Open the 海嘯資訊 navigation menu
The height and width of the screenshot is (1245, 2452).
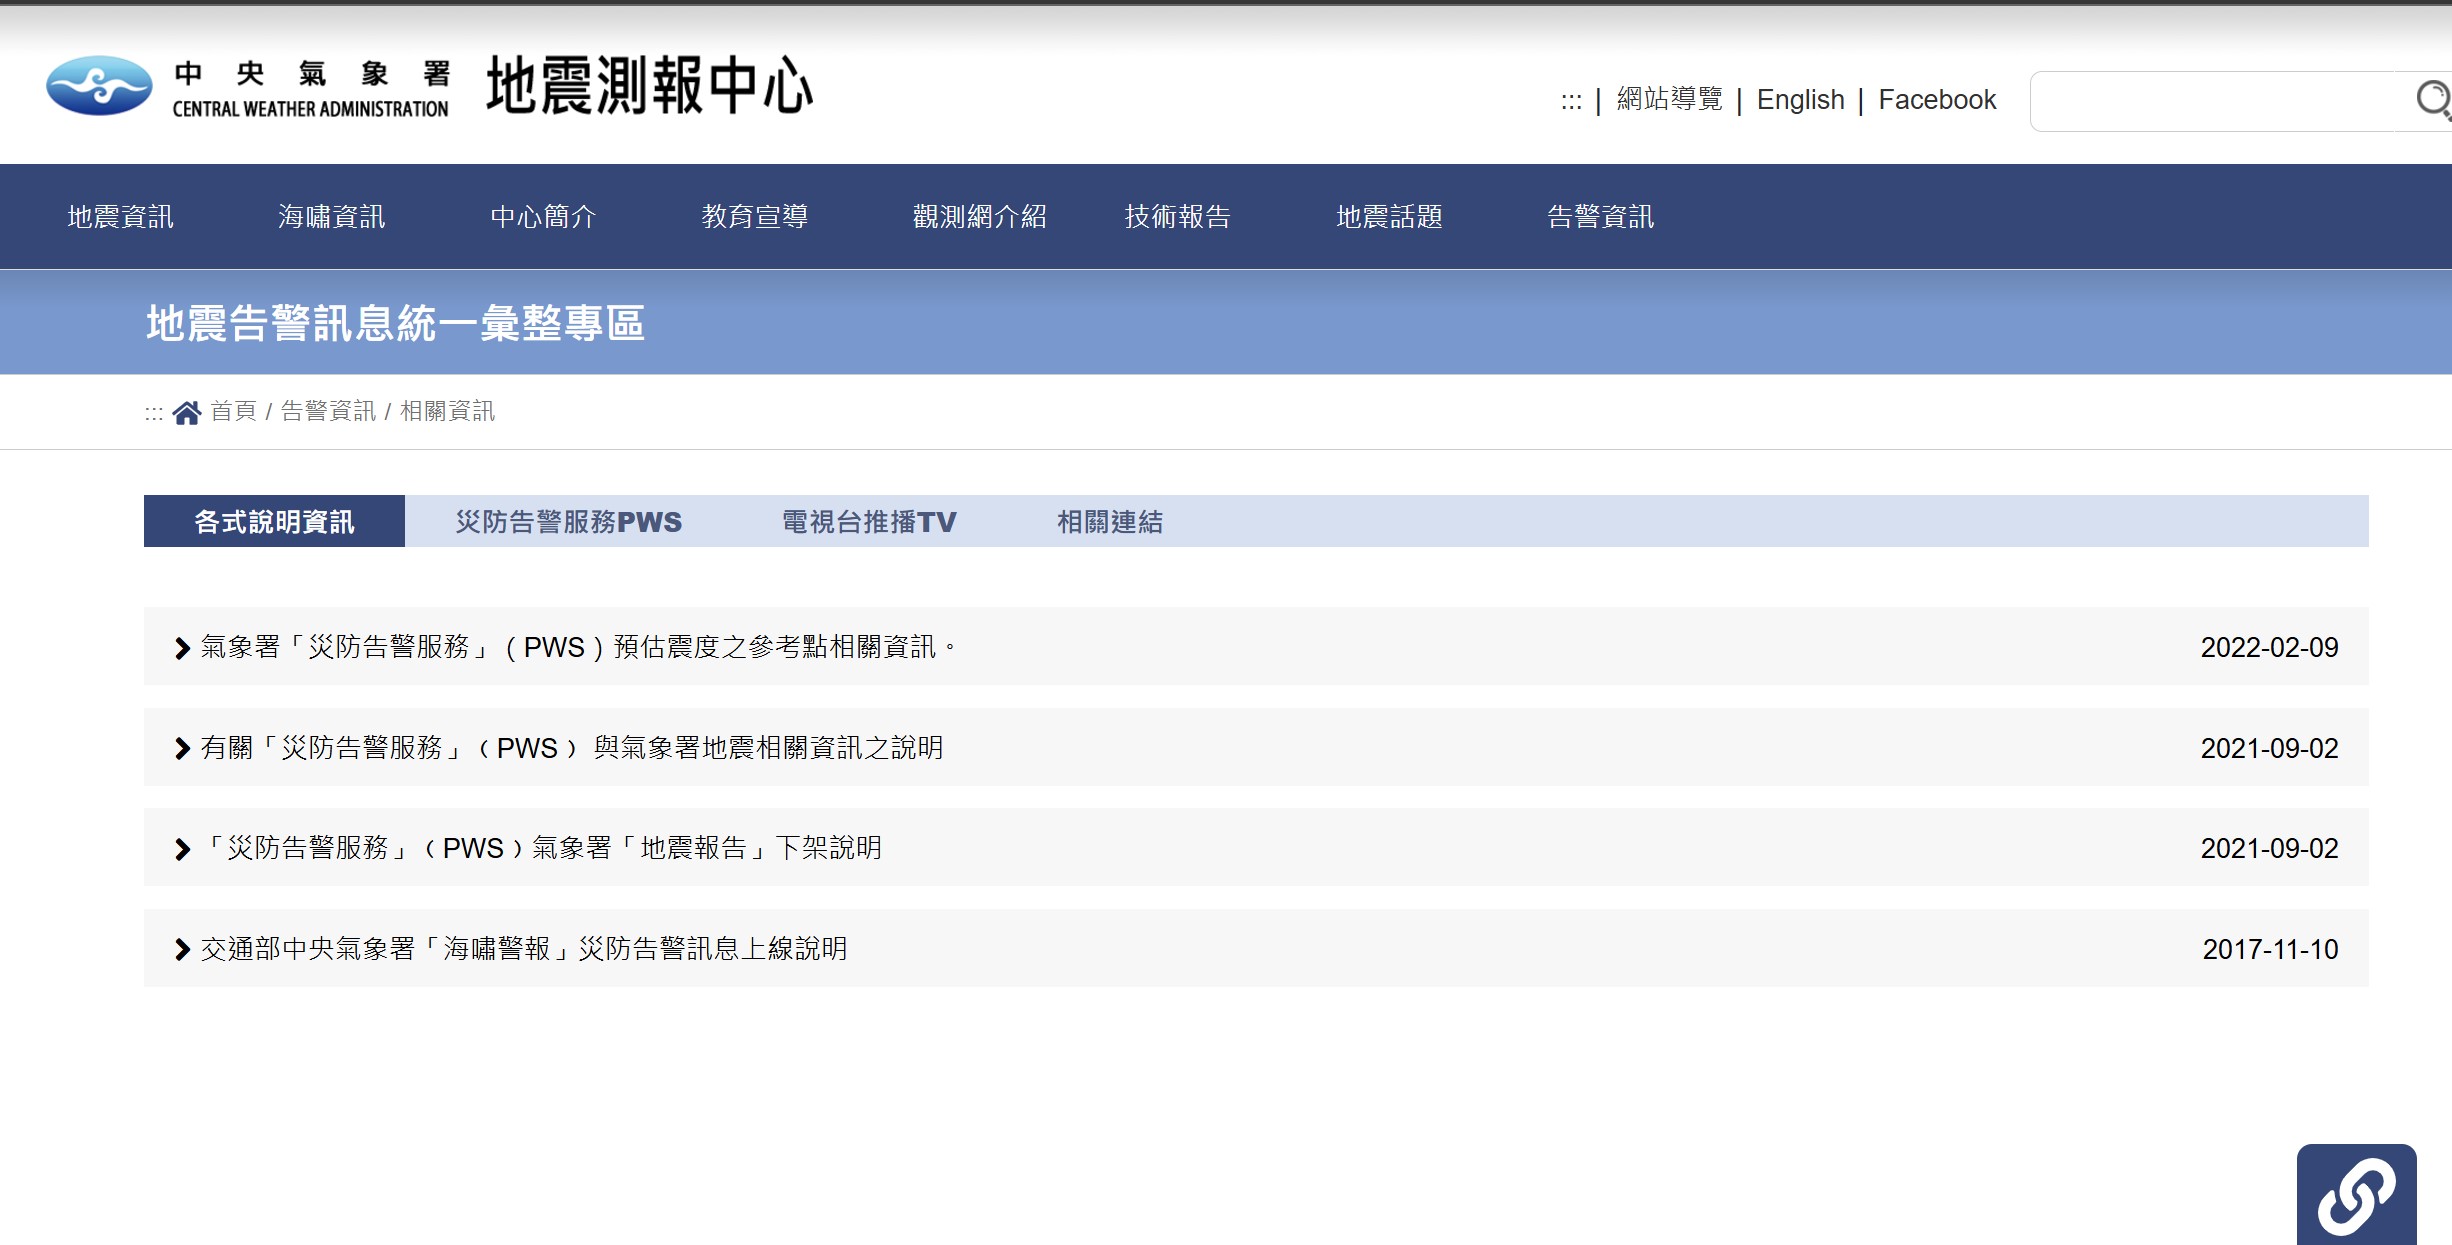click(x=331, y=217)
